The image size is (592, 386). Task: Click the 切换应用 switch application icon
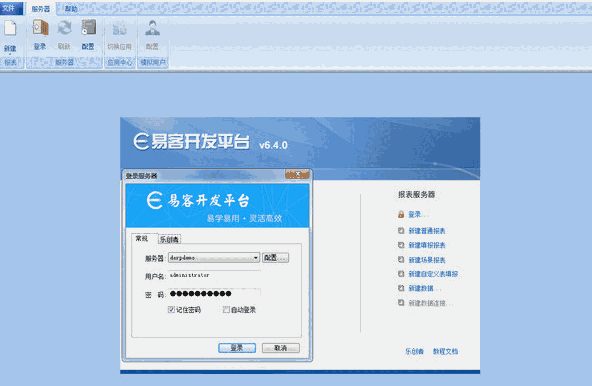[x=119, y=28]
